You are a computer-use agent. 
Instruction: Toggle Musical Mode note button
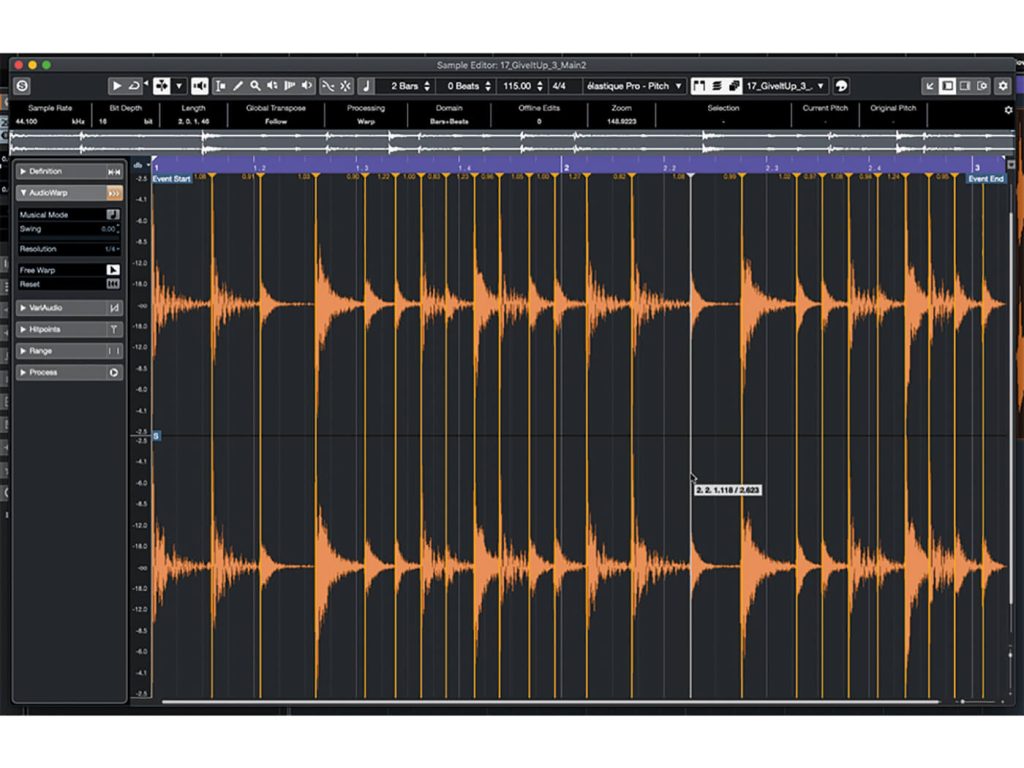113,214
